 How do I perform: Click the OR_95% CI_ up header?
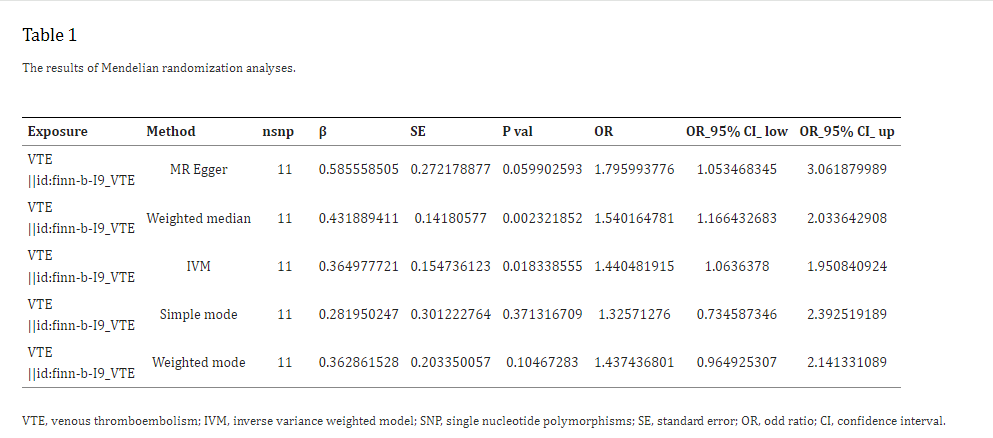point(847,132)
